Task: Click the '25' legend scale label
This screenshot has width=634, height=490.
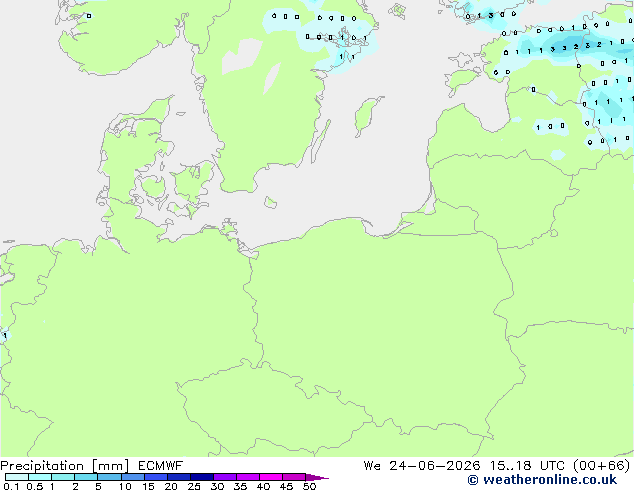Action: [194, 486]
